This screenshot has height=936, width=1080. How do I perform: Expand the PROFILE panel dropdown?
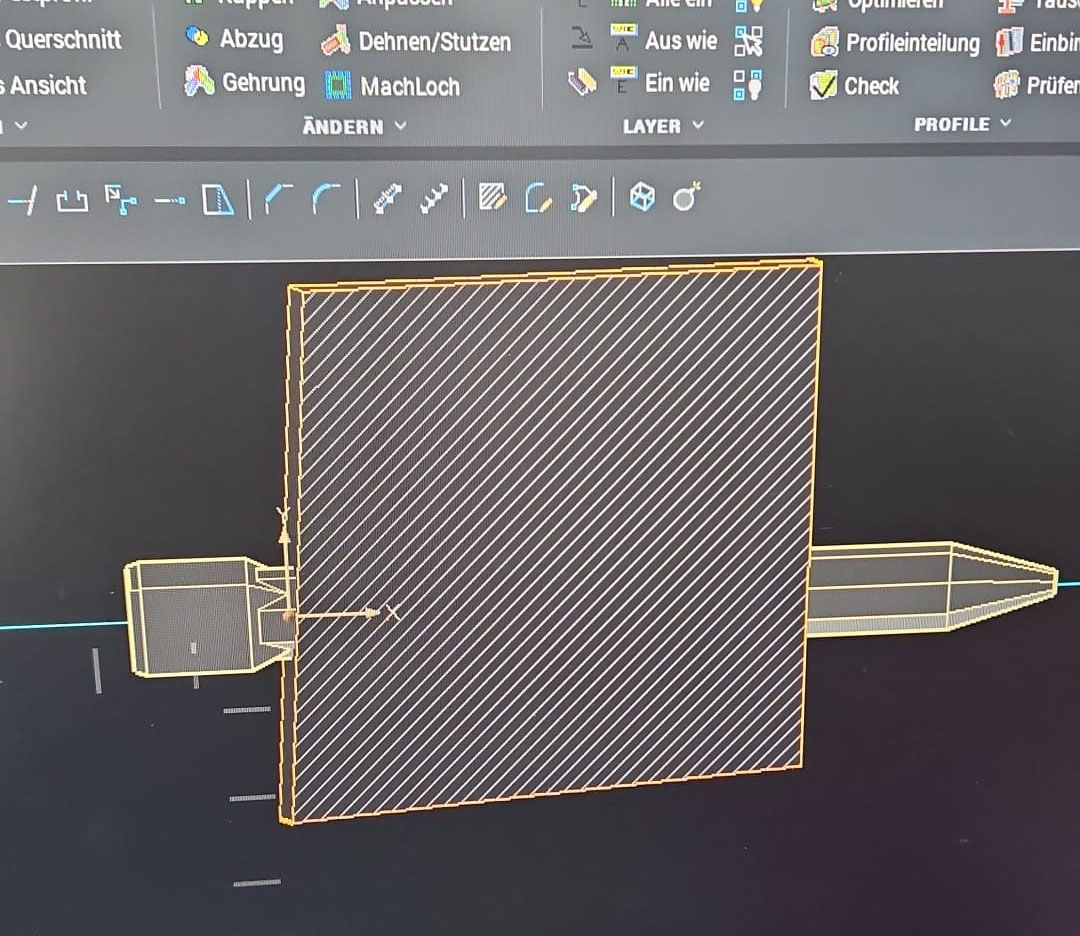1005,124
